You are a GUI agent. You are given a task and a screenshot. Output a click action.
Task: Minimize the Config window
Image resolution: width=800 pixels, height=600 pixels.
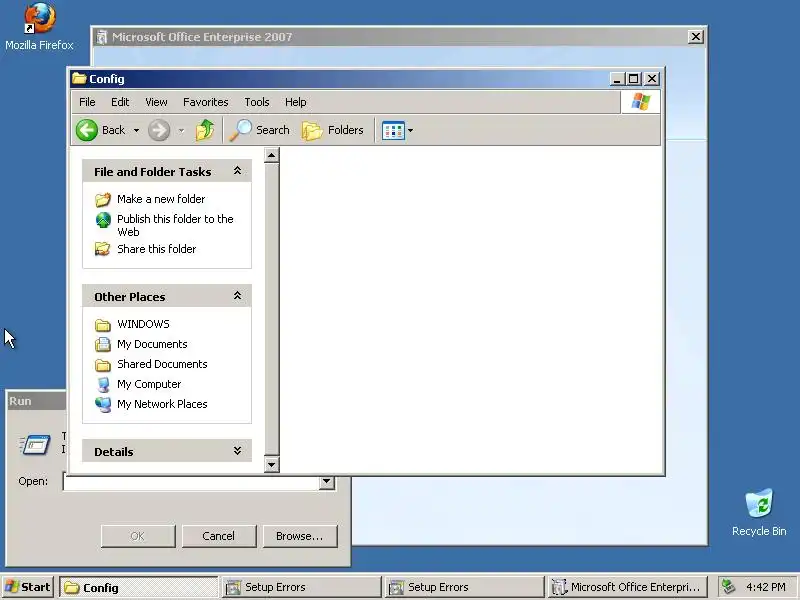tap(617, 79)
